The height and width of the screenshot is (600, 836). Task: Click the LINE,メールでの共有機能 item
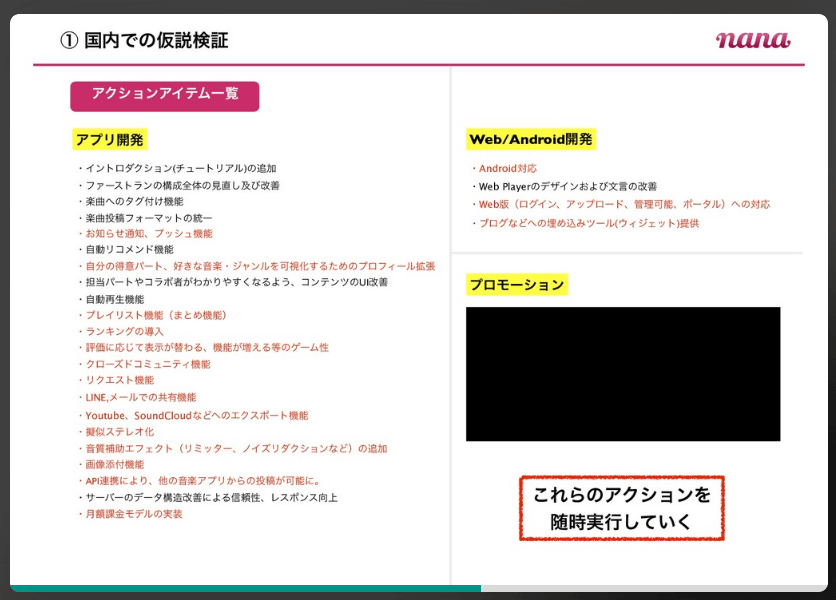(140, 397)
